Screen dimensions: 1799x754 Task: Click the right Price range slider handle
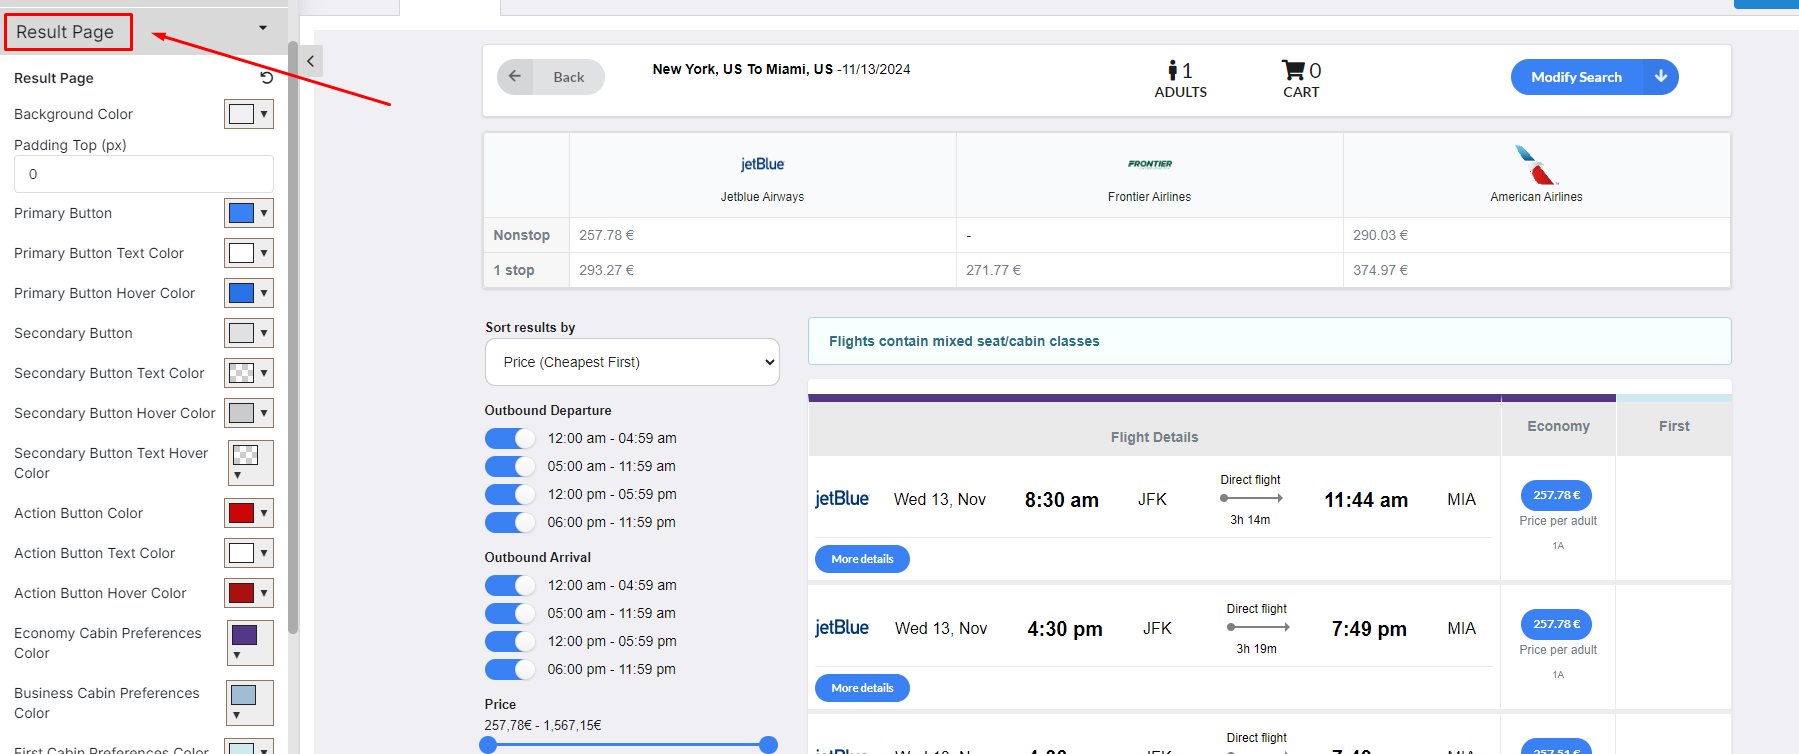[x=768, y=745]
